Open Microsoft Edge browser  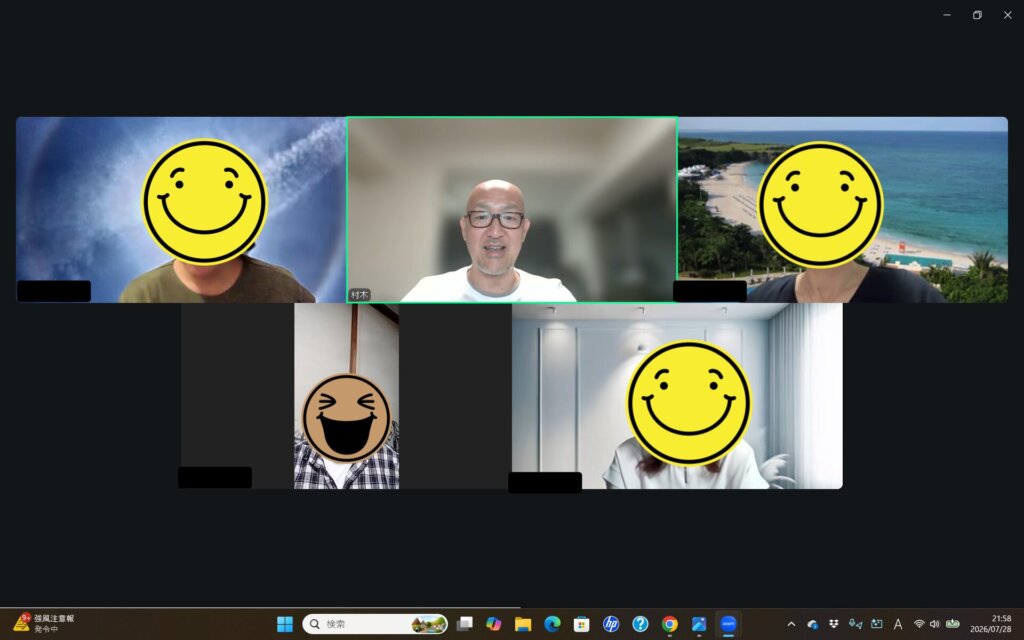(552, 624)
